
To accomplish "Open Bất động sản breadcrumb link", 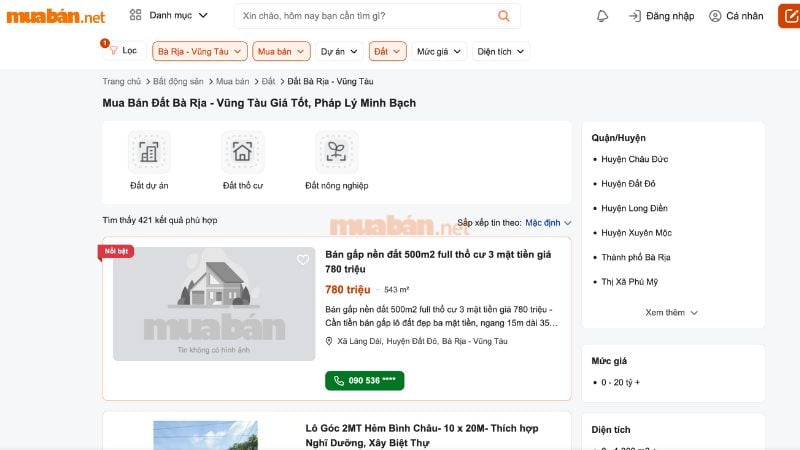I will coord(178,81).
